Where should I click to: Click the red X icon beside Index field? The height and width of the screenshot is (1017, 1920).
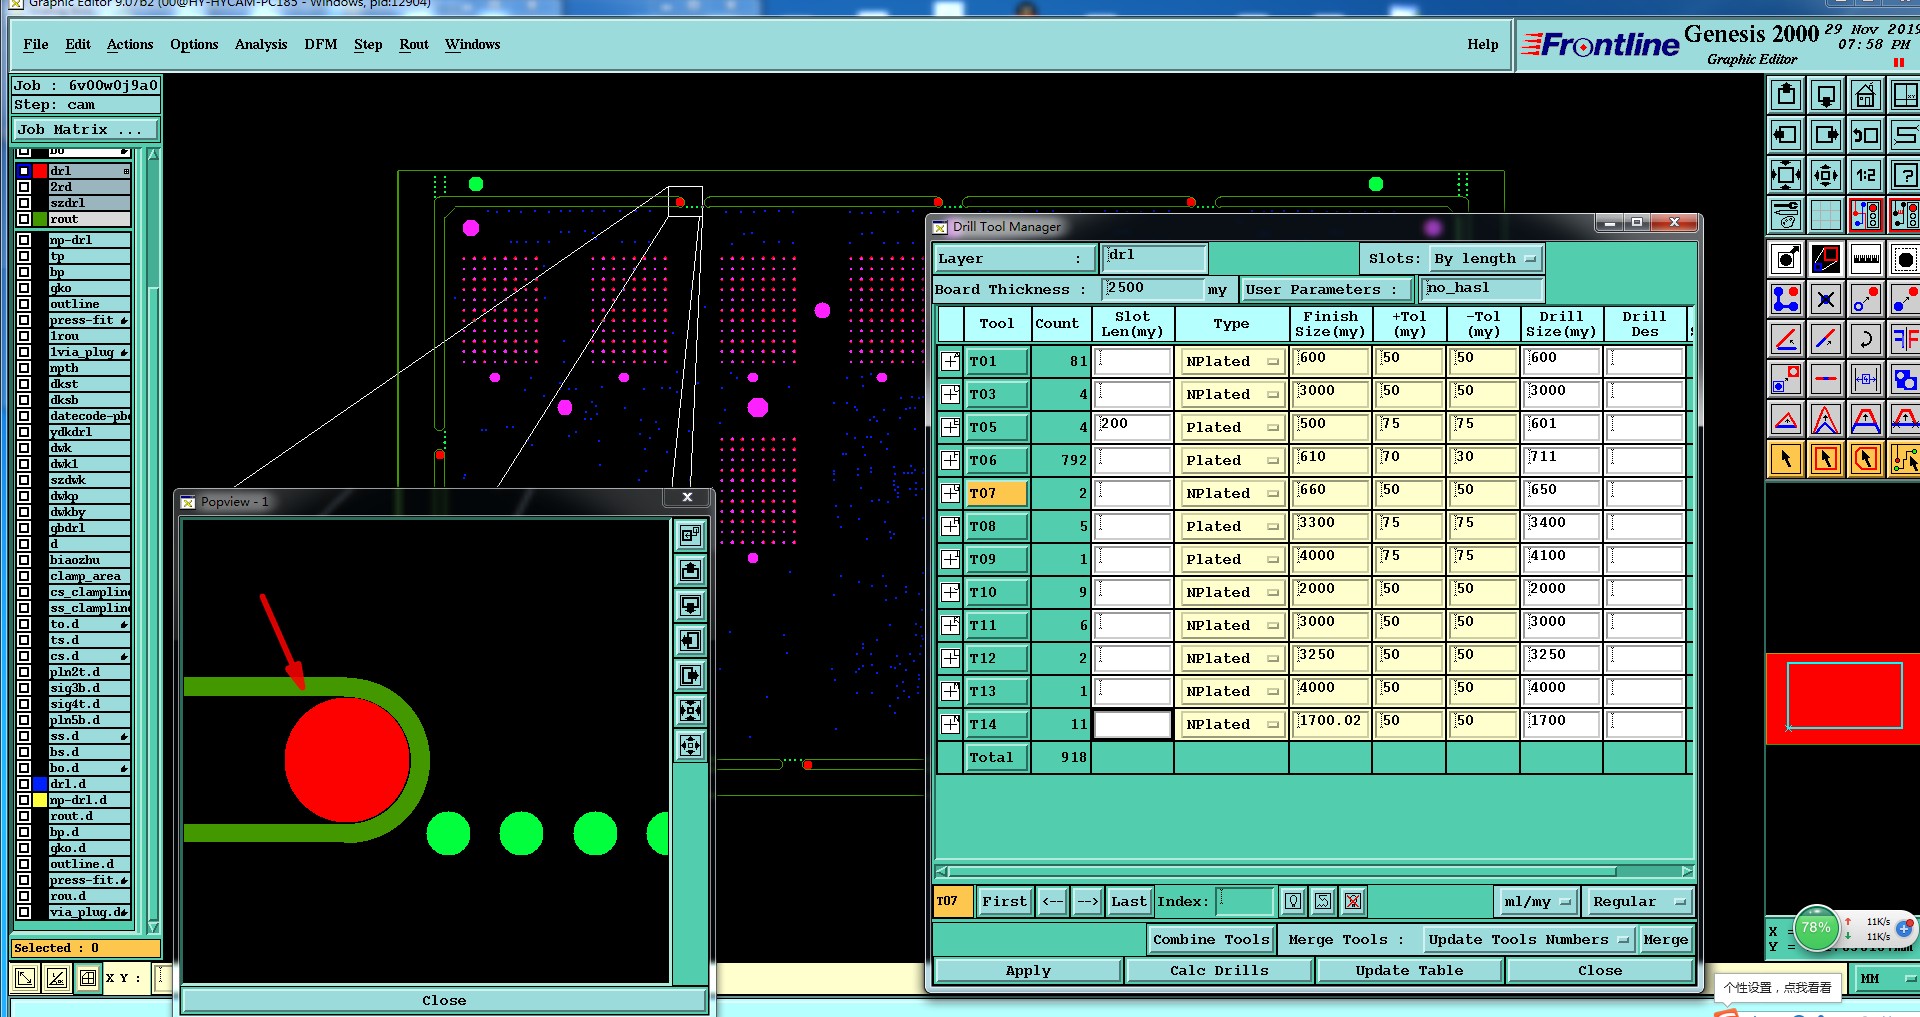(1352, 901)
